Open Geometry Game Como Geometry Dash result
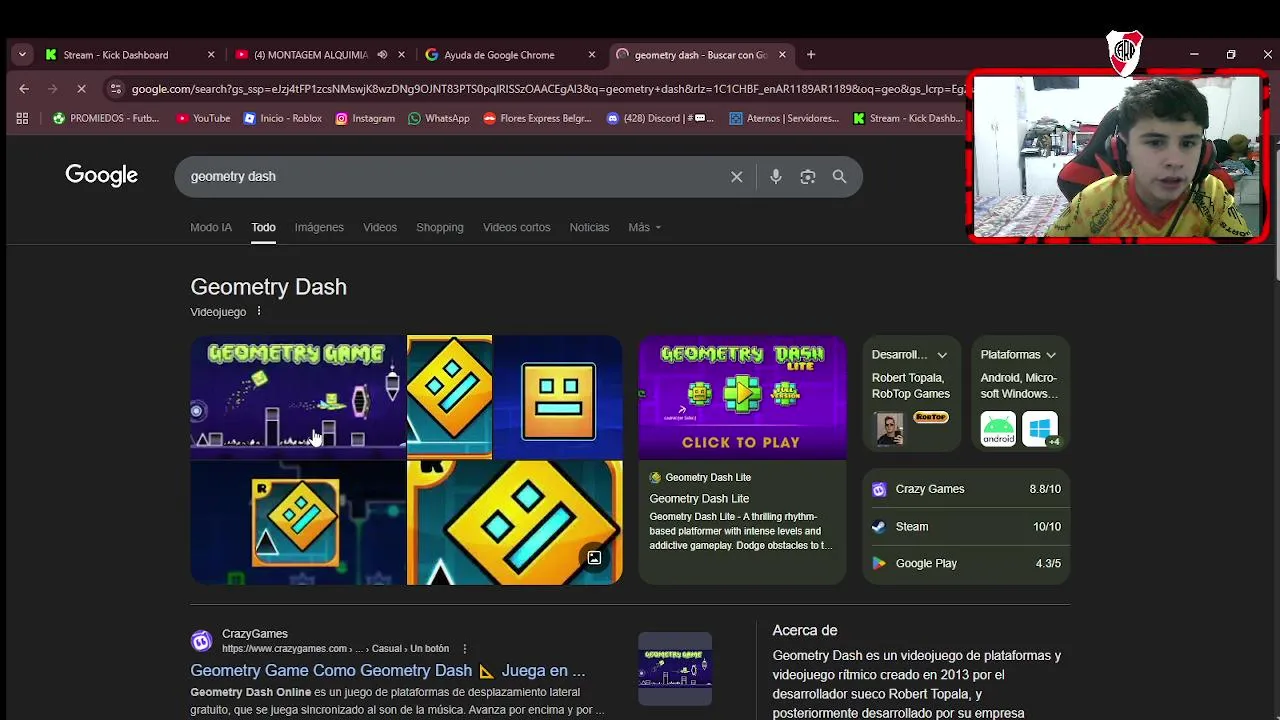The width and height of the screenshot is (1280, 720). click(388, 671)
